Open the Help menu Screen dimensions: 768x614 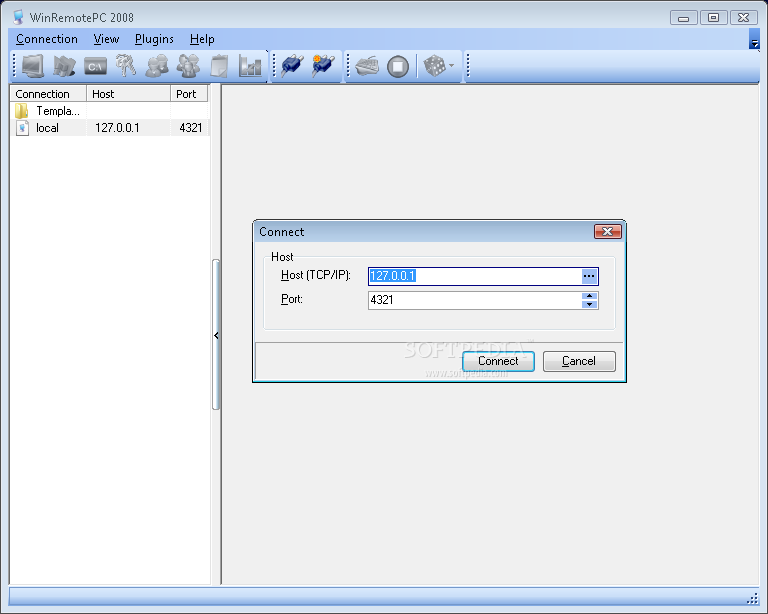coord(202,39)
